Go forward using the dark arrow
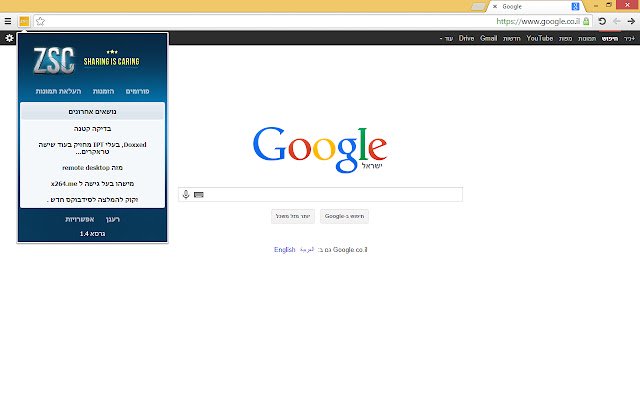Viewport: 640px width, 400px height. point(631,21)
